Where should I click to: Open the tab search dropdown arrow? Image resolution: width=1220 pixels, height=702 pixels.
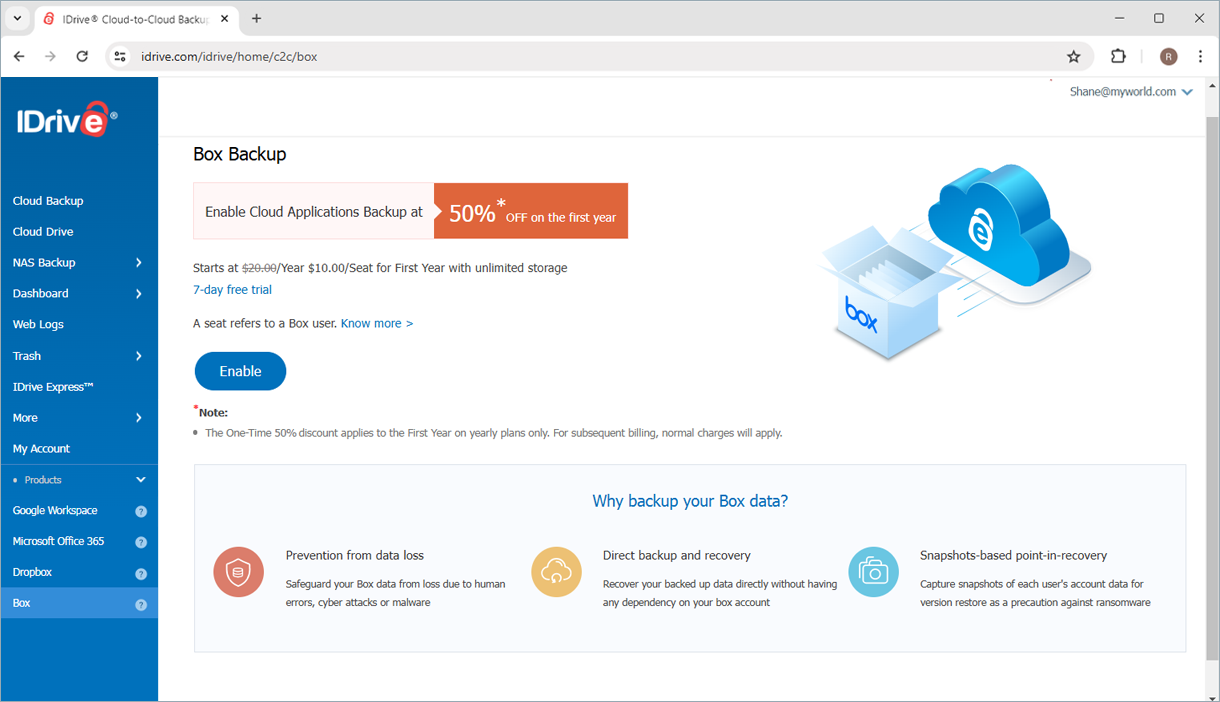pos(17,18)
